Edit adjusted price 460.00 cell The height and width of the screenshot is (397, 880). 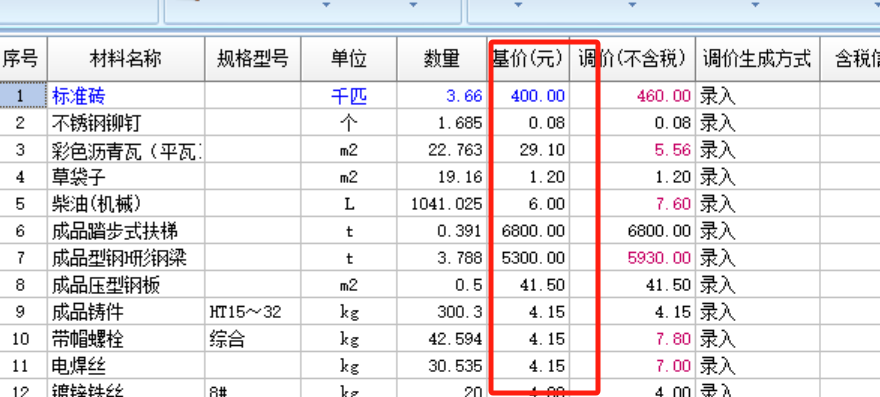tap(633, 95)
